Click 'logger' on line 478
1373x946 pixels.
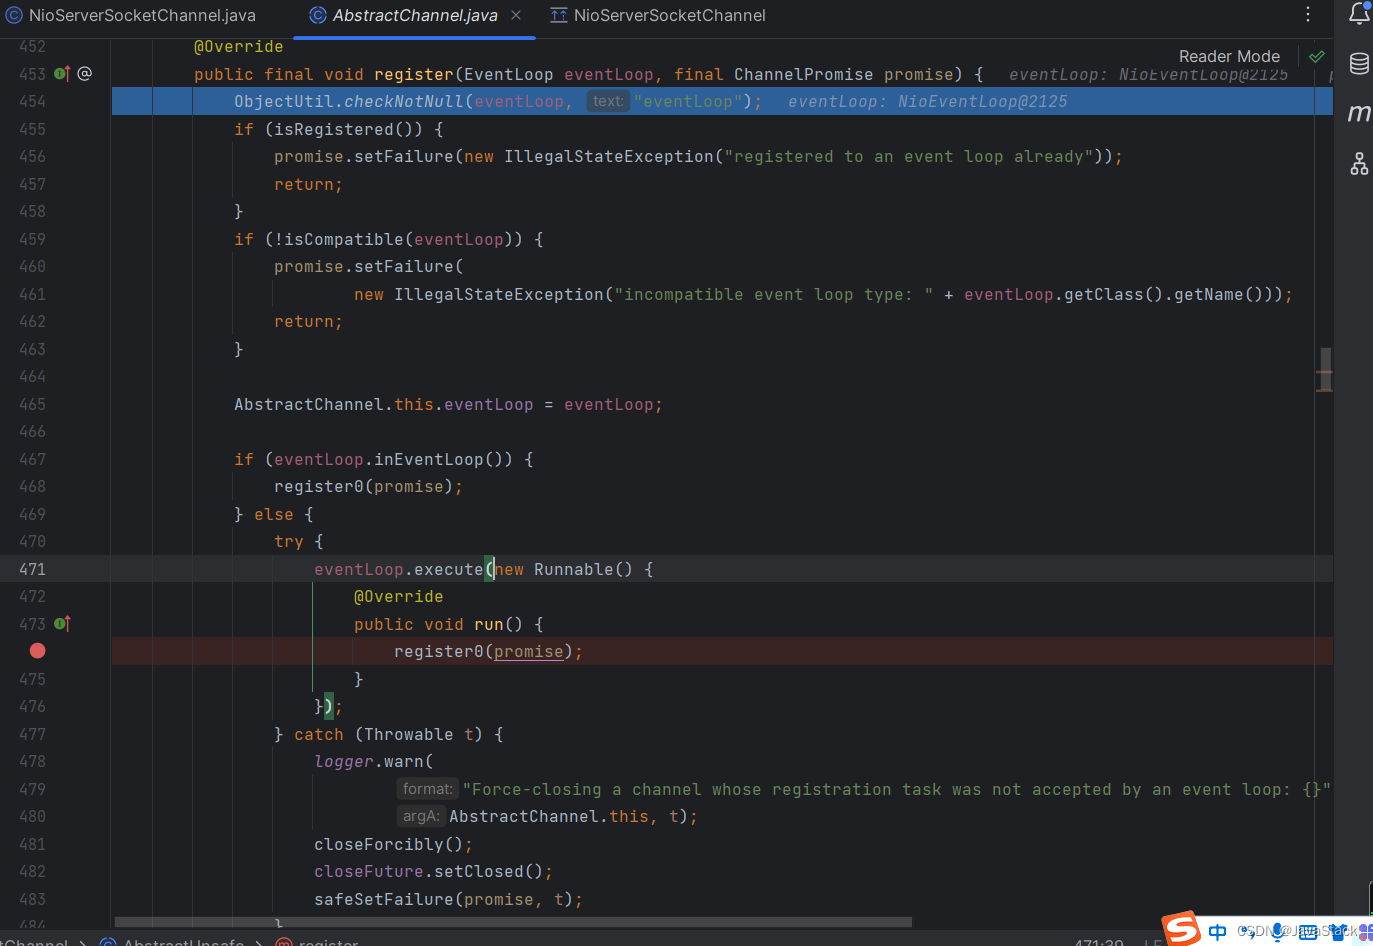[x=344, y=761]
